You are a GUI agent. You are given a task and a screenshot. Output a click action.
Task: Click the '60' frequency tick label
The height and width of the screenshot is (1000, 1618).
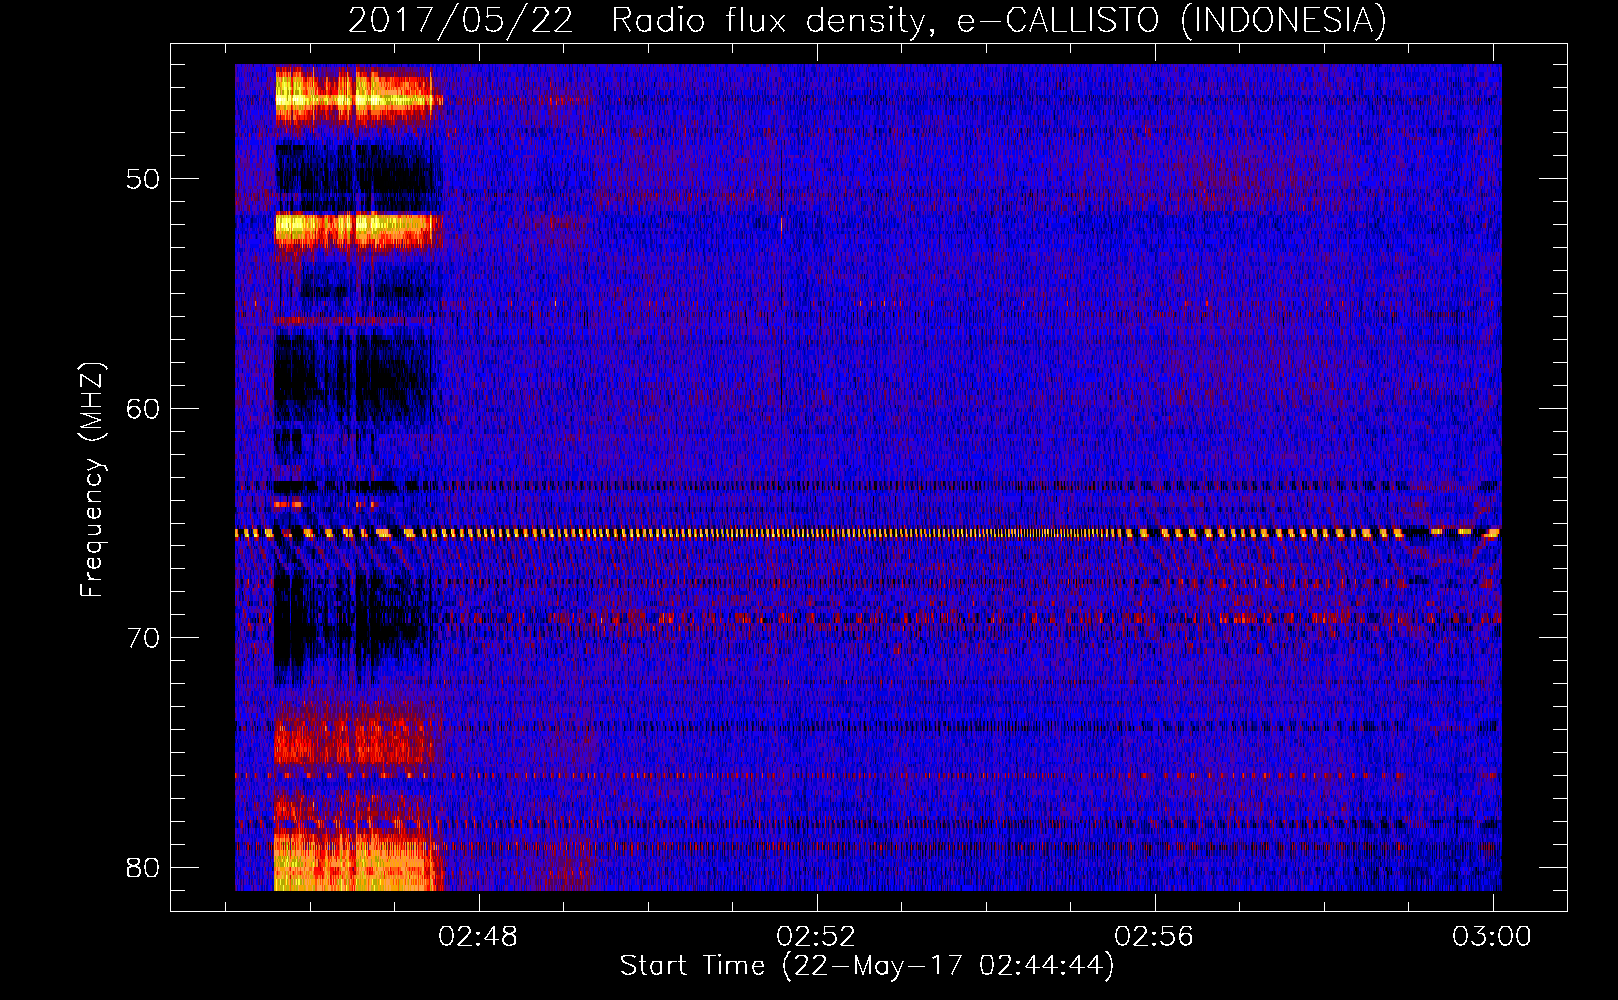point(144,408)
